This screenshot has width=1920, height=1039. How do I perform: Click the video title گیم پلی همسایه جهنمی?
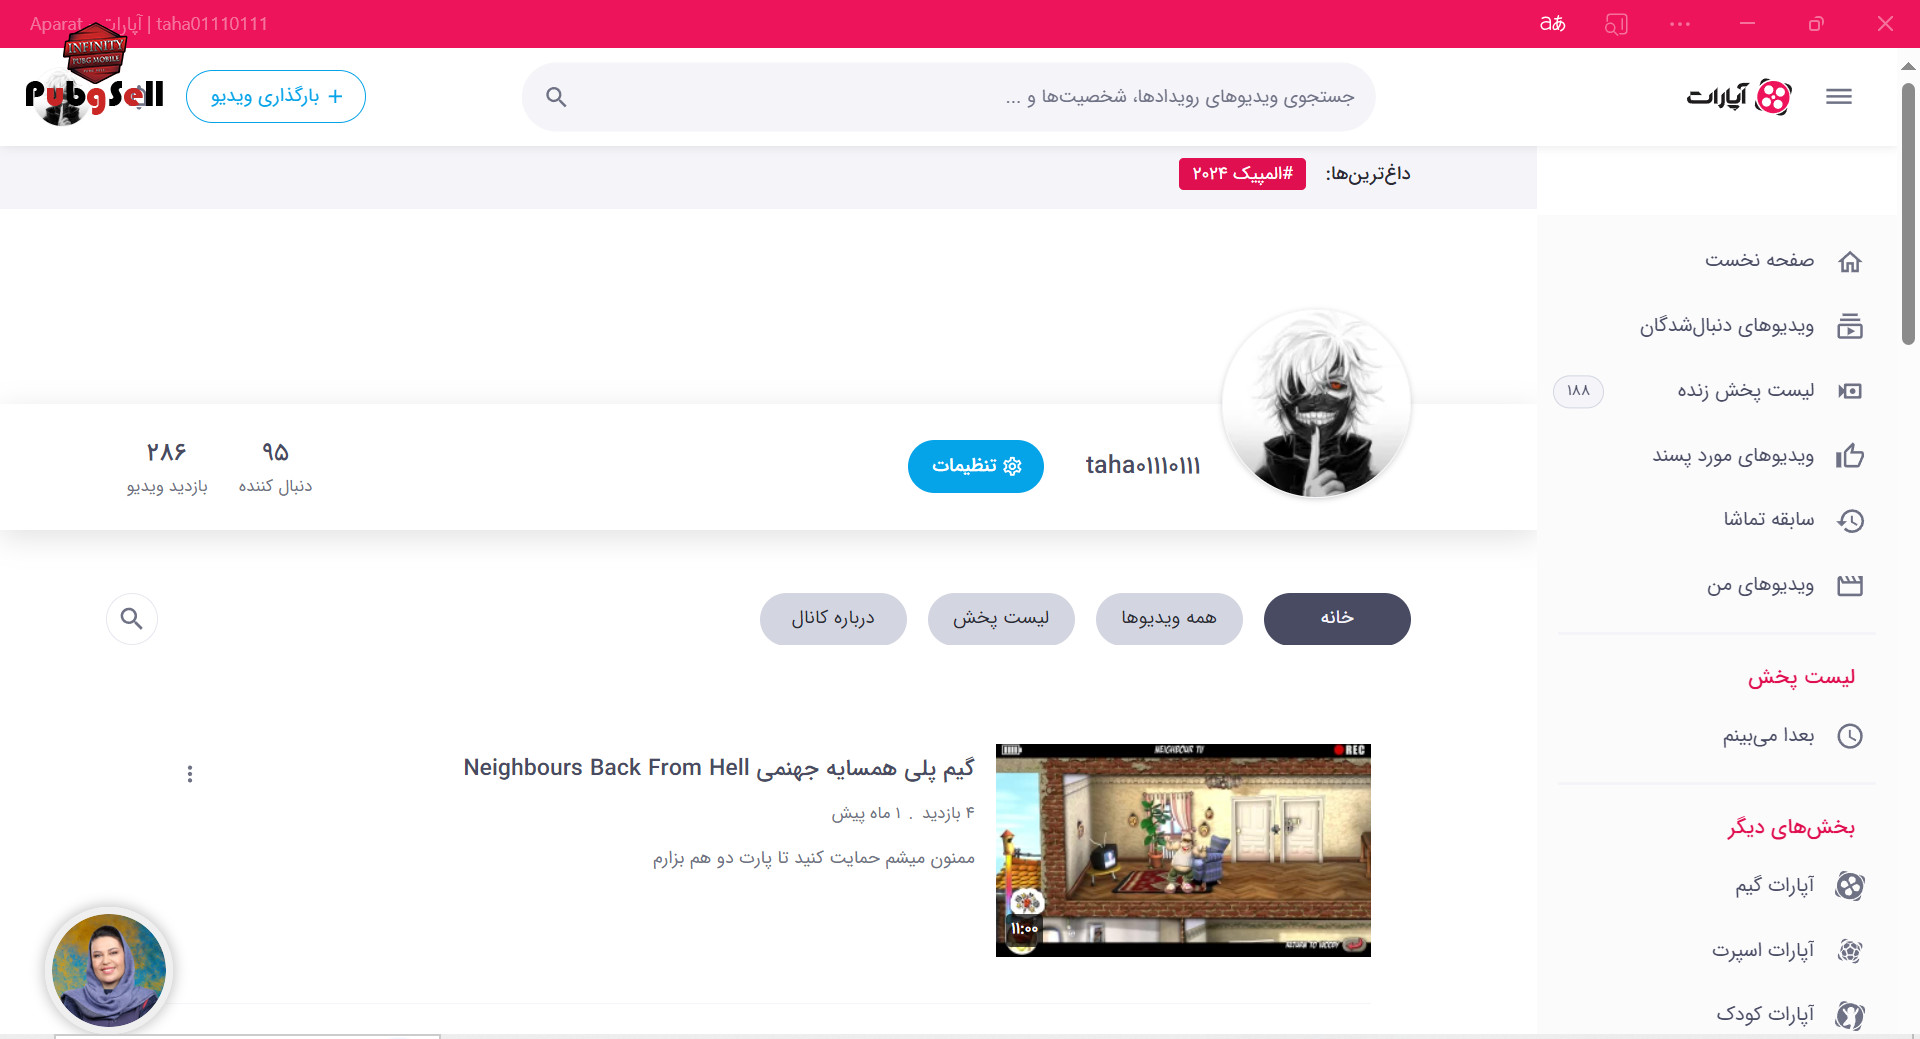point(718,768)
